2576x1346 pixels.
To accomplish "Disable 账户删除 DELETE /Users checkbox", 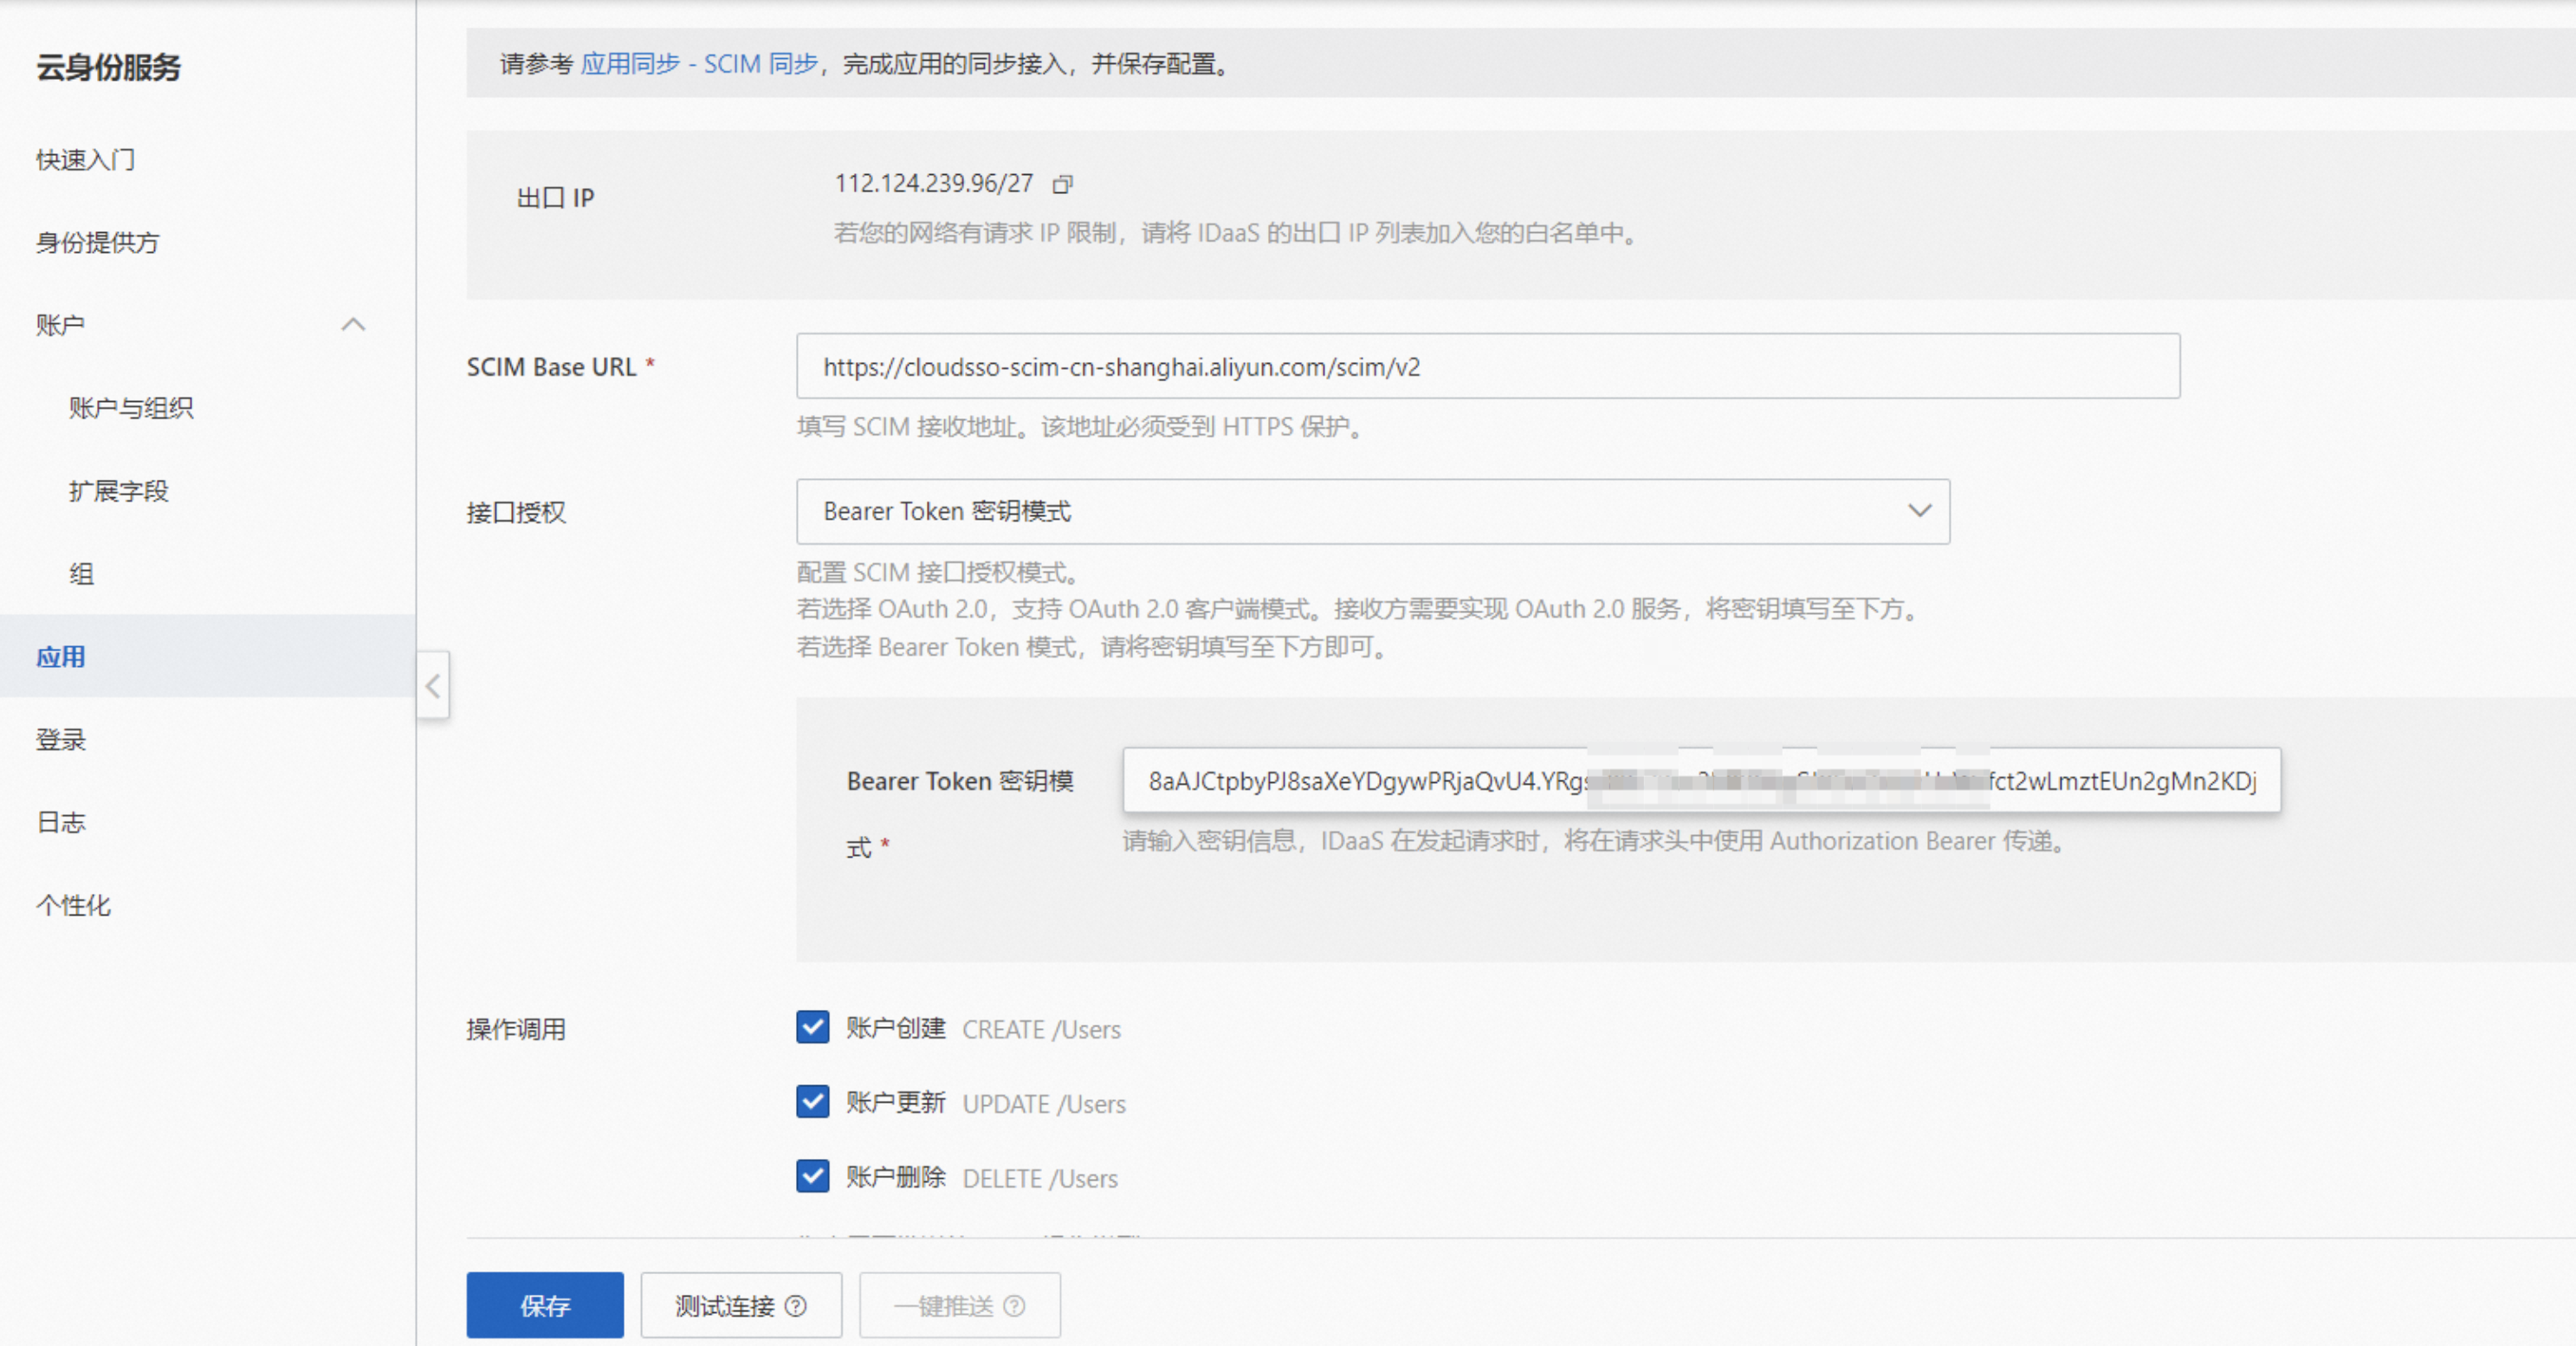I will [813, 1176].
